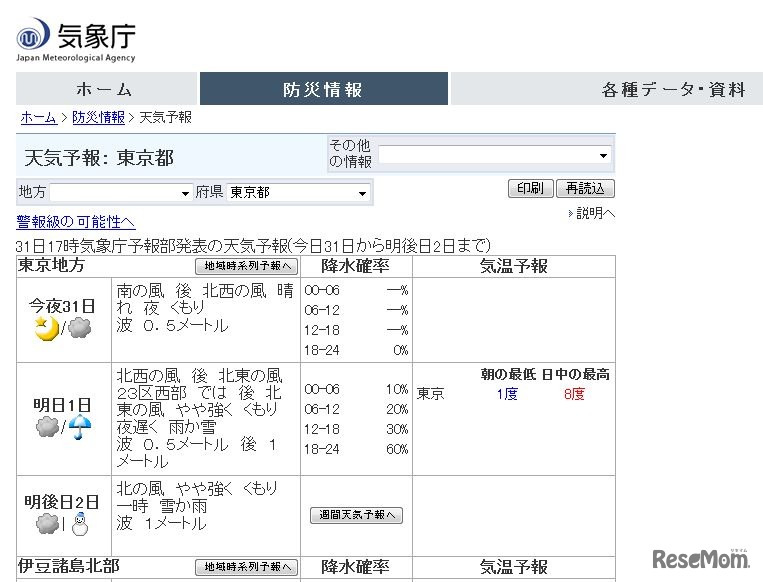Click the snowman icon for 明後日2日
Viewport: 763px width, 582px height.
pyautogui.click(x=78, y=524)
